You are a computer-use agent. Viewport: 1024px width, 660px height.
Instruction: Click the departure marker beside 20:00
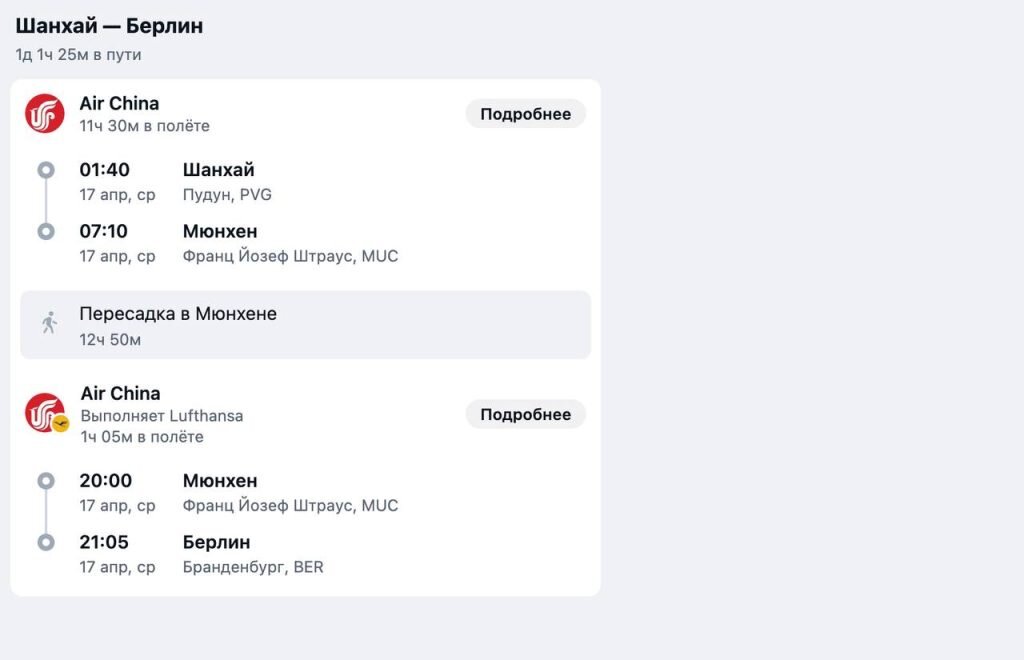pos(44,481)
